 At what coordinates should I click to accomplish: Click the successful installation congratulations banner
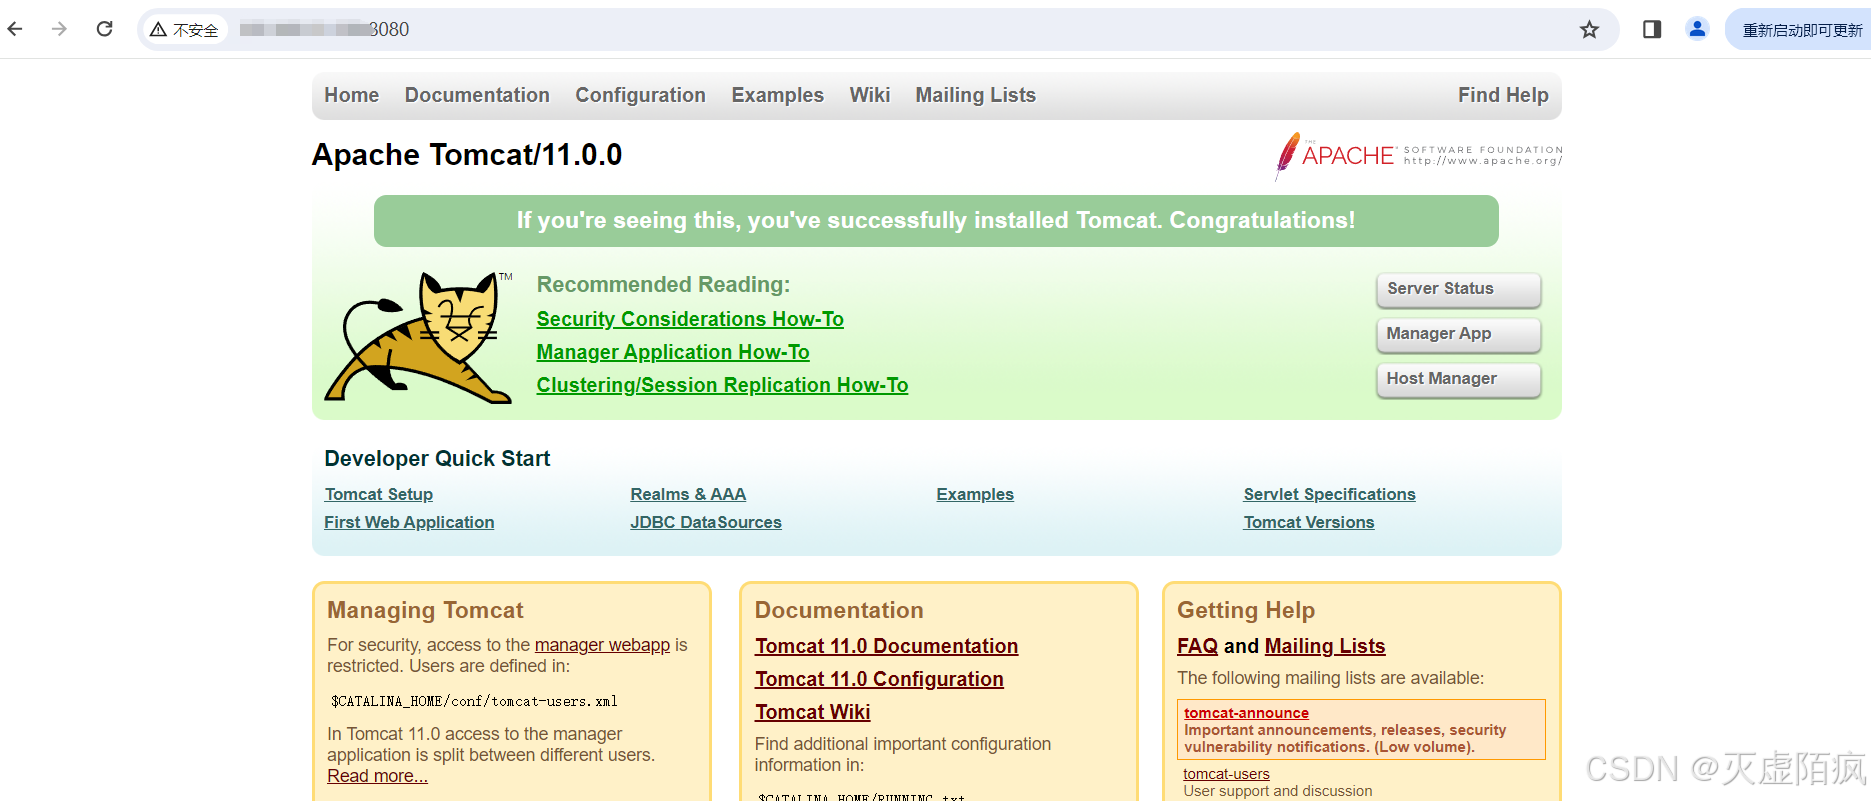936,221
